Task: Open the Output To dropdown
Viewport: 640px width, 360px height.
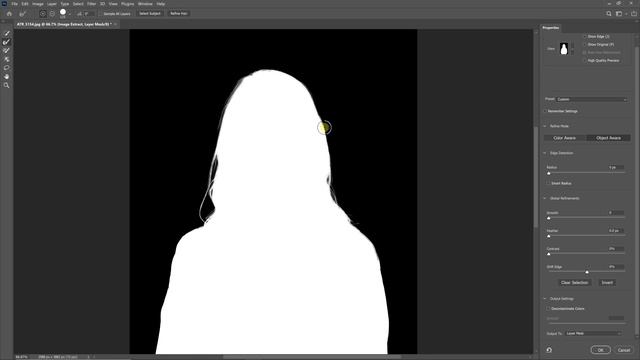Action: click(593, 333)
